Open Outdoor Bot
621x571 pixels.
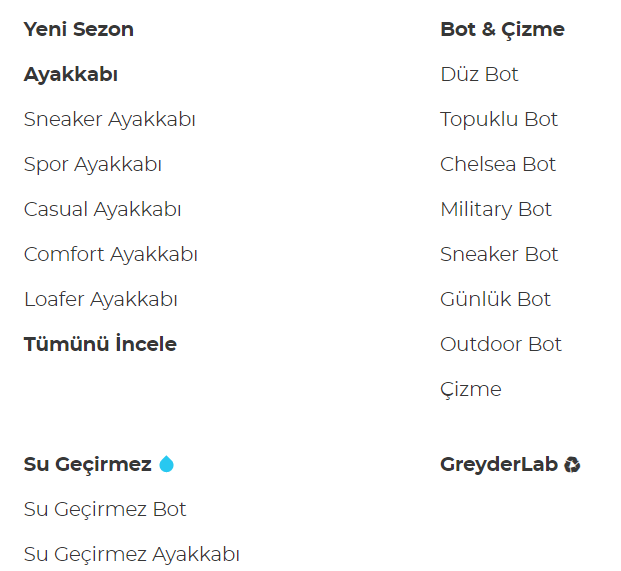tap(501, 344)
